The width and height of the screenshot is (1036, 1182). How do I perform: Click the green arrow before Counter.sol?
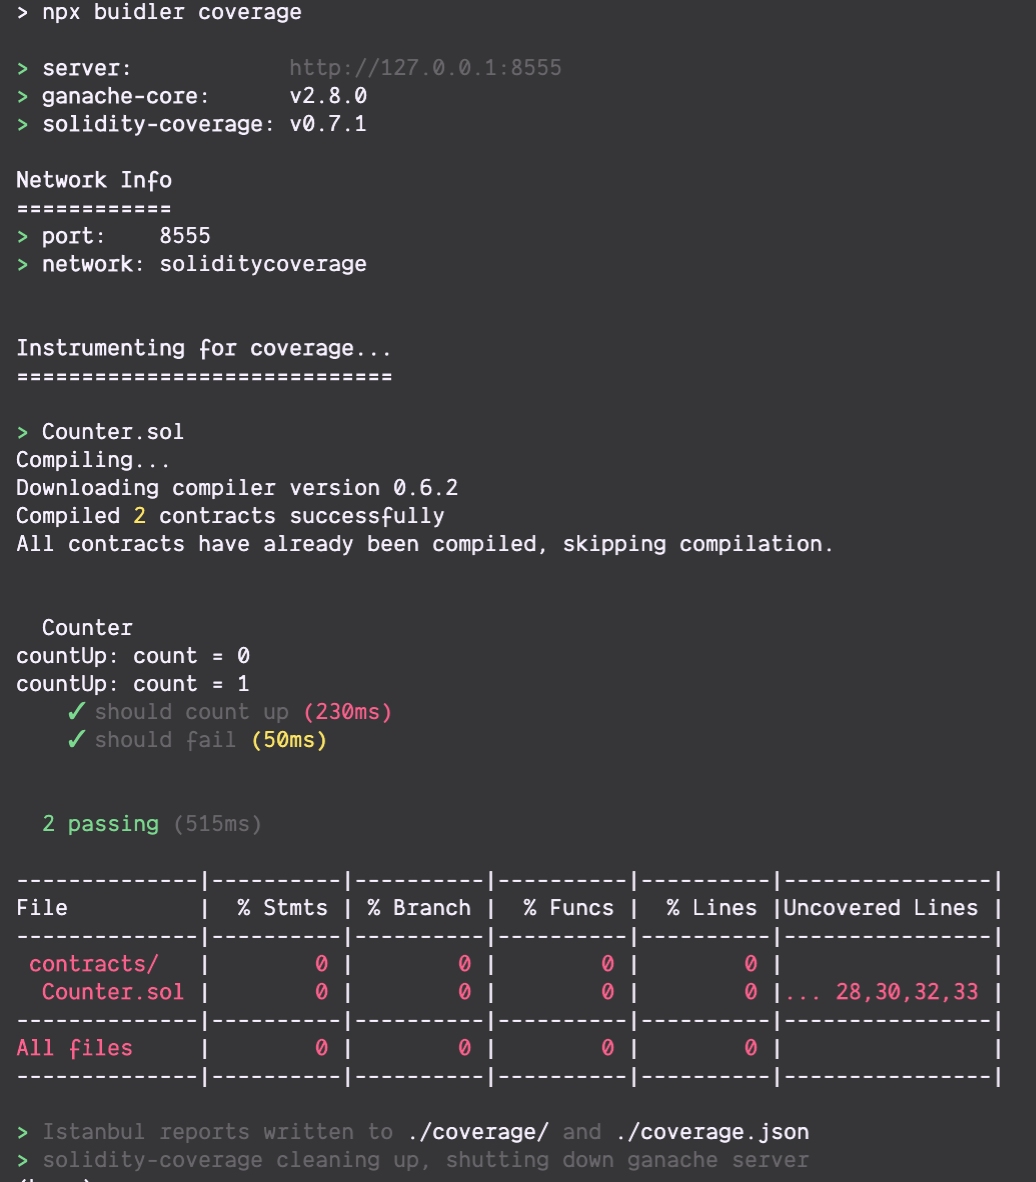(x=23, y=432)
